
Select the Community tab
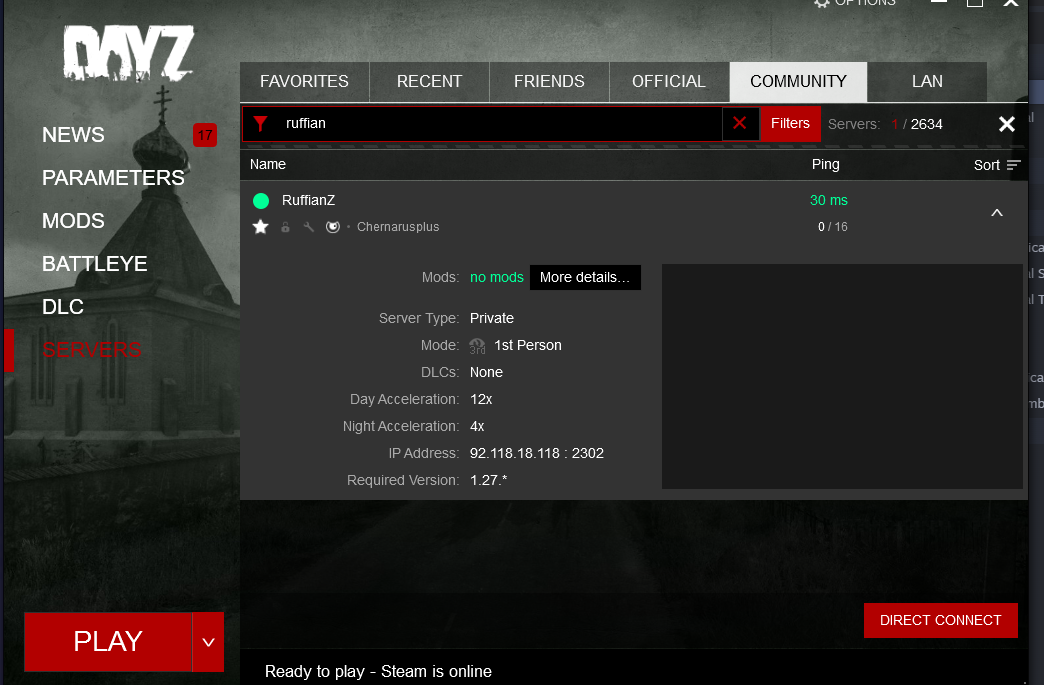click(798, 81)
